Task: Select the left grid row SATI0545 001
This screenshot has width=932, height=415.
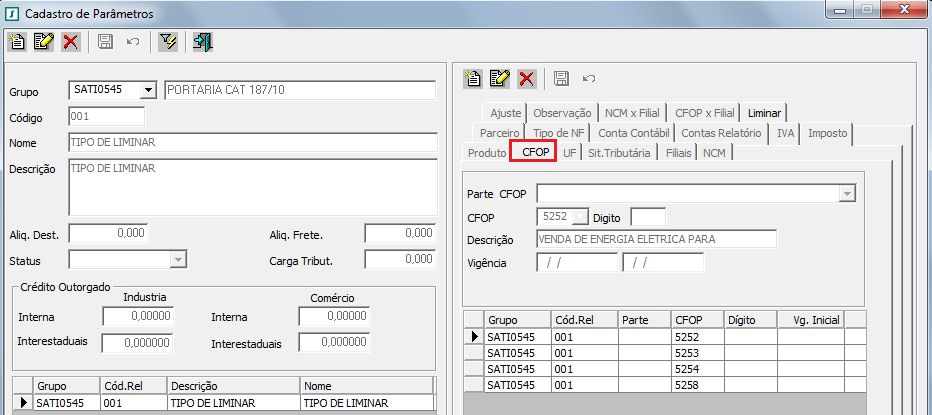Action: (223, 403)
